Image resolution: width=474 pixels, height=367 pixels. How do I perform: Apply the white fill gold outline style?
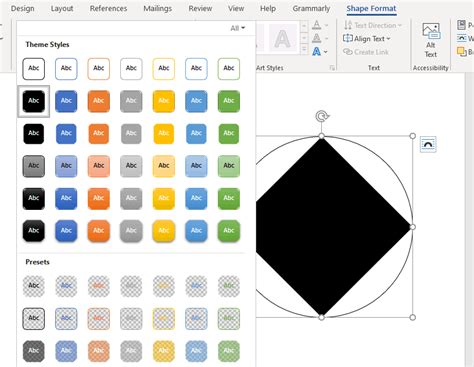(164, 69)
